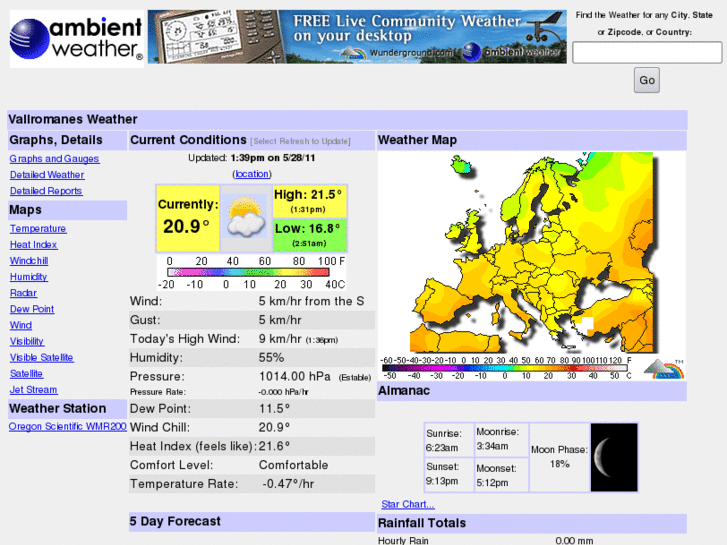Screen dimensions: 727x545
Task: Click the temperature color scale bar
Action: (x=248, y=272)
